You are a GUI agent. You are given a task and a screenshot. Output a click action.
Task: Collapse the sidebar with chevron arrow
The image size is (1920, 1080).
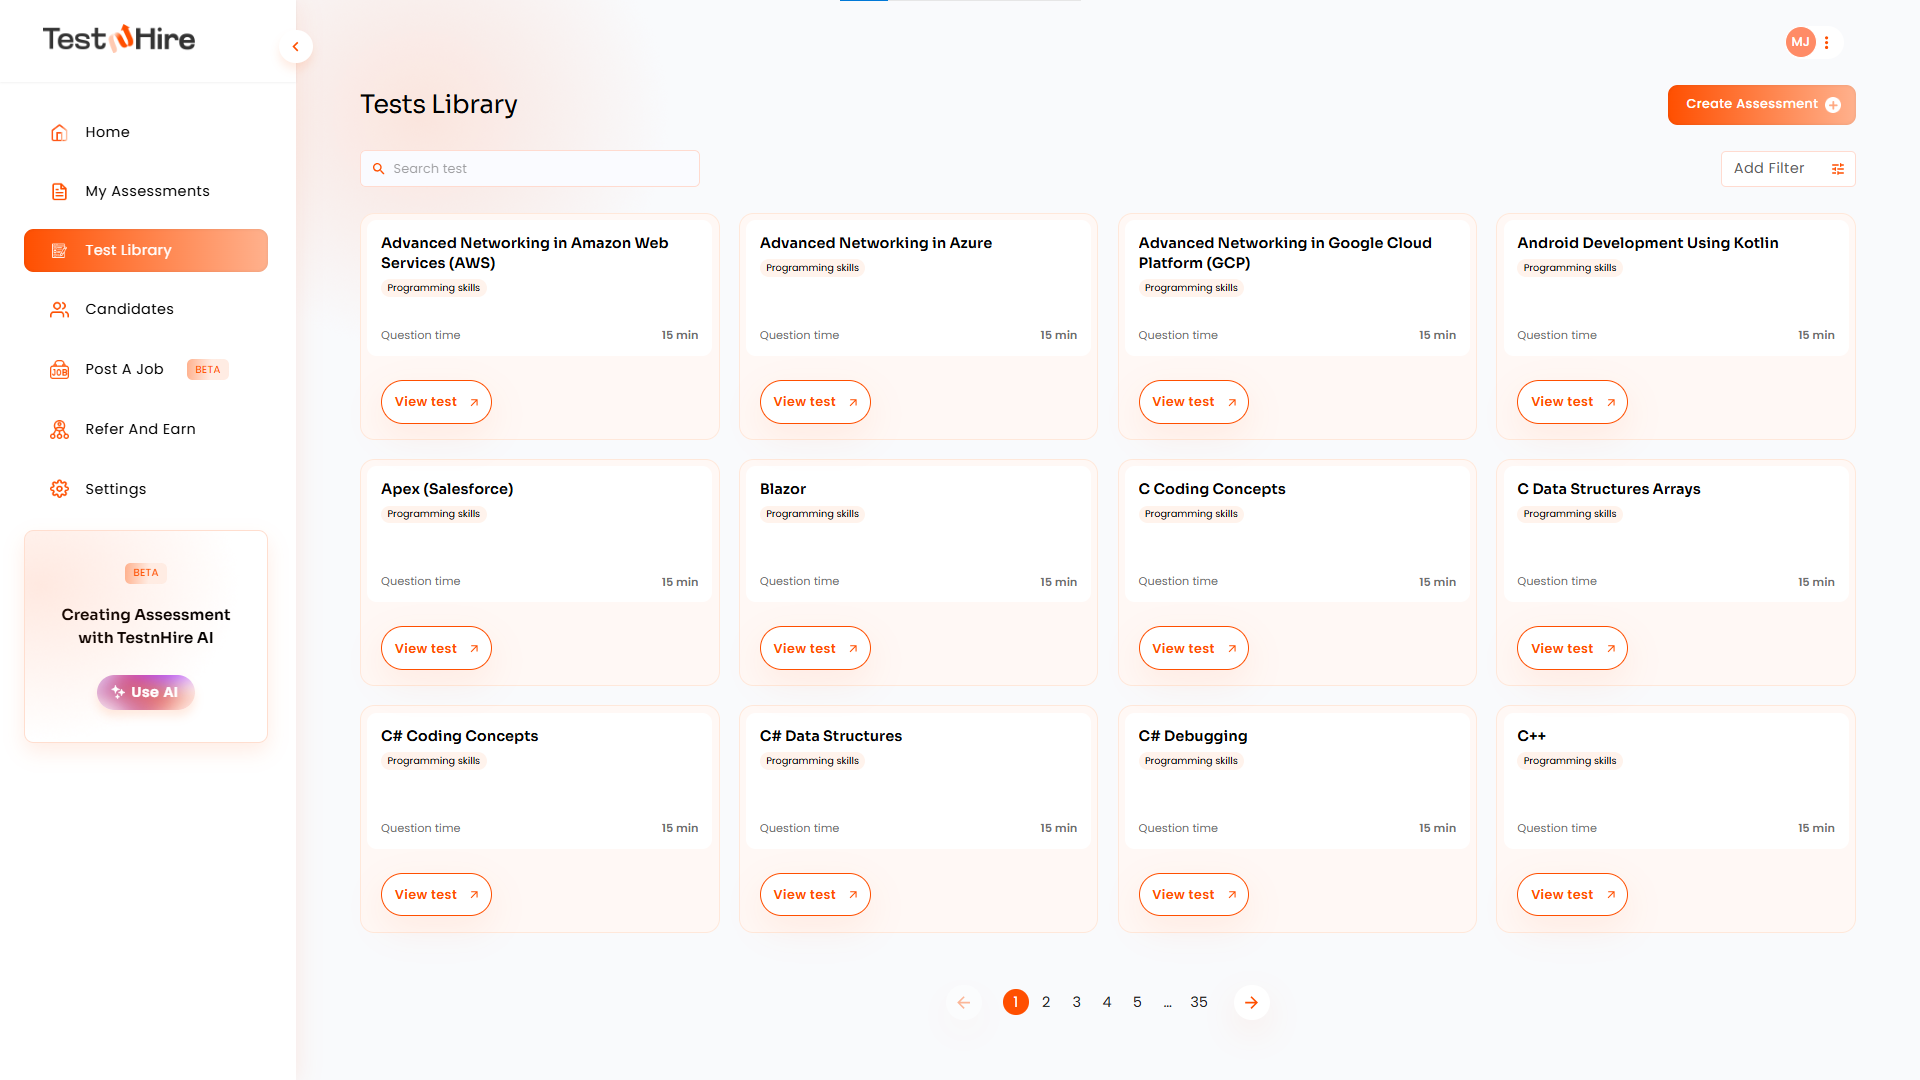click(x=295, y=46)
